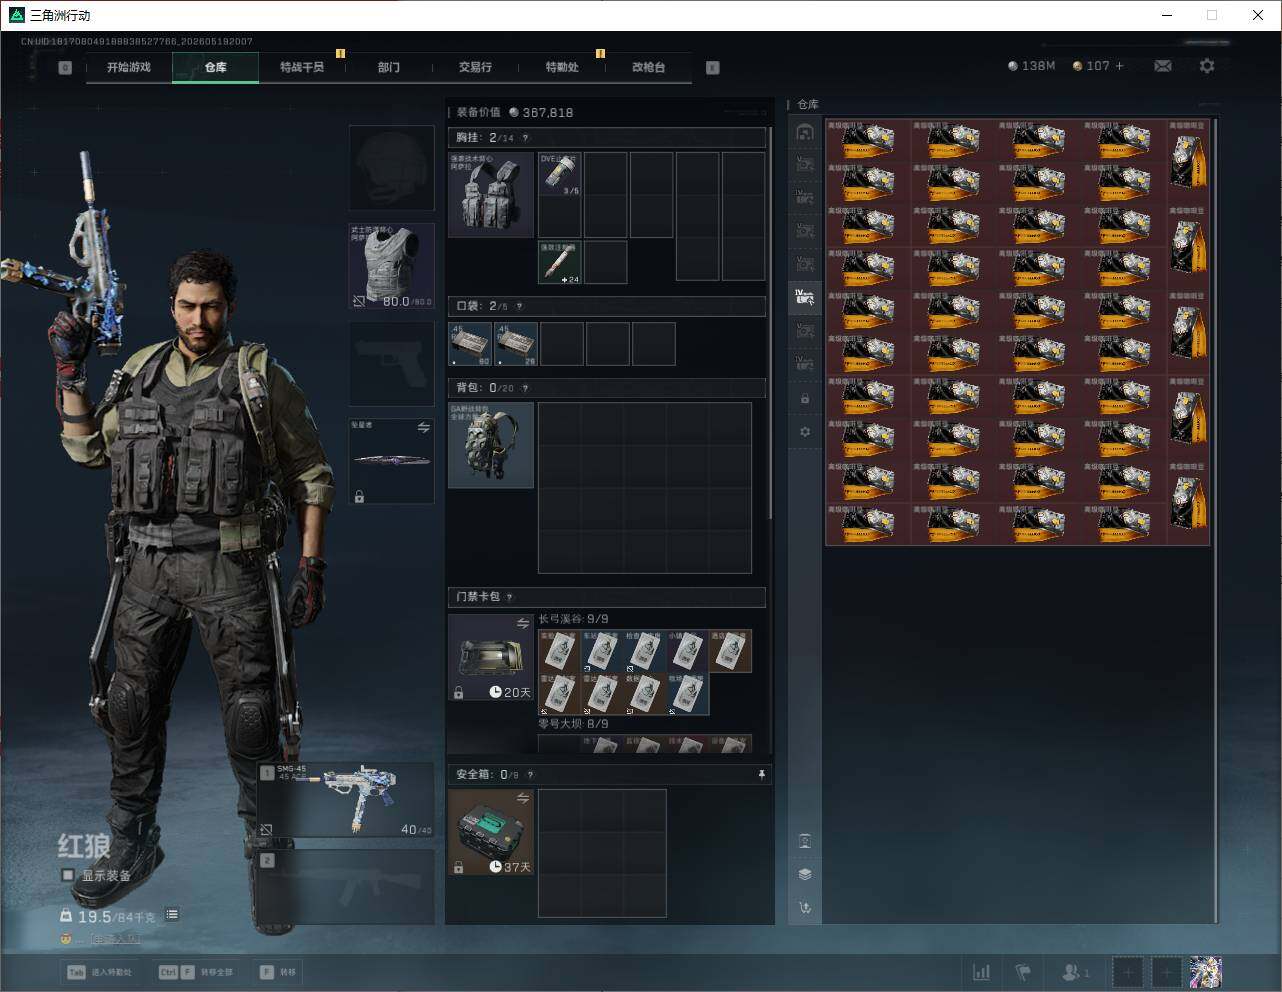Toggle the swap arrows on the melee knife slot
Image resolution: width=1282 pixels, height=992 pixels.
(x=423, y=428)
